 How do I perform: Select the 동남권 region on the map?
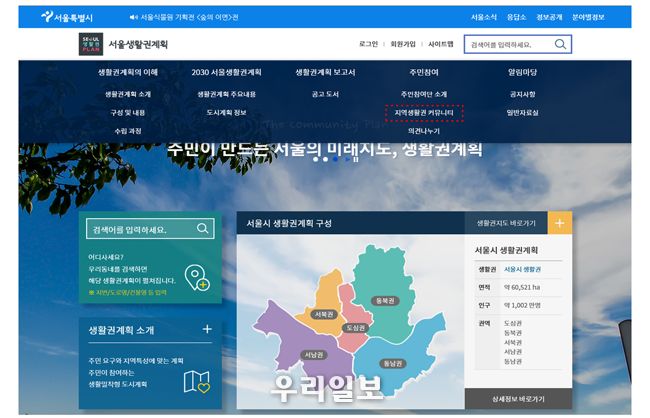click(x=392, y=364)
